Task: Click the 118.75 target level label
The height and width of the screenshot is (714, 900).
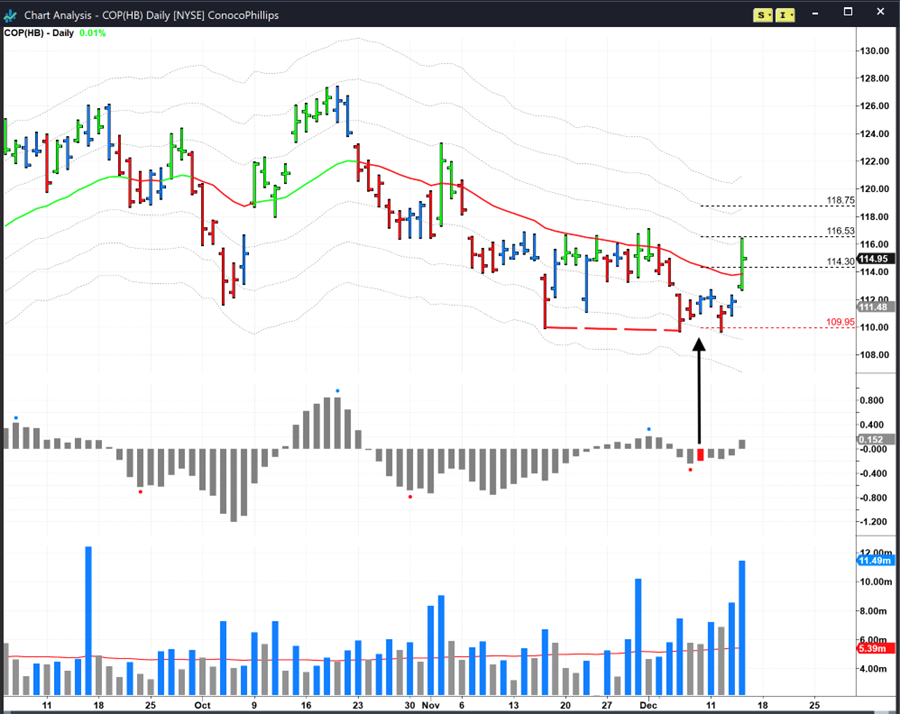Action: pos(840,200)
